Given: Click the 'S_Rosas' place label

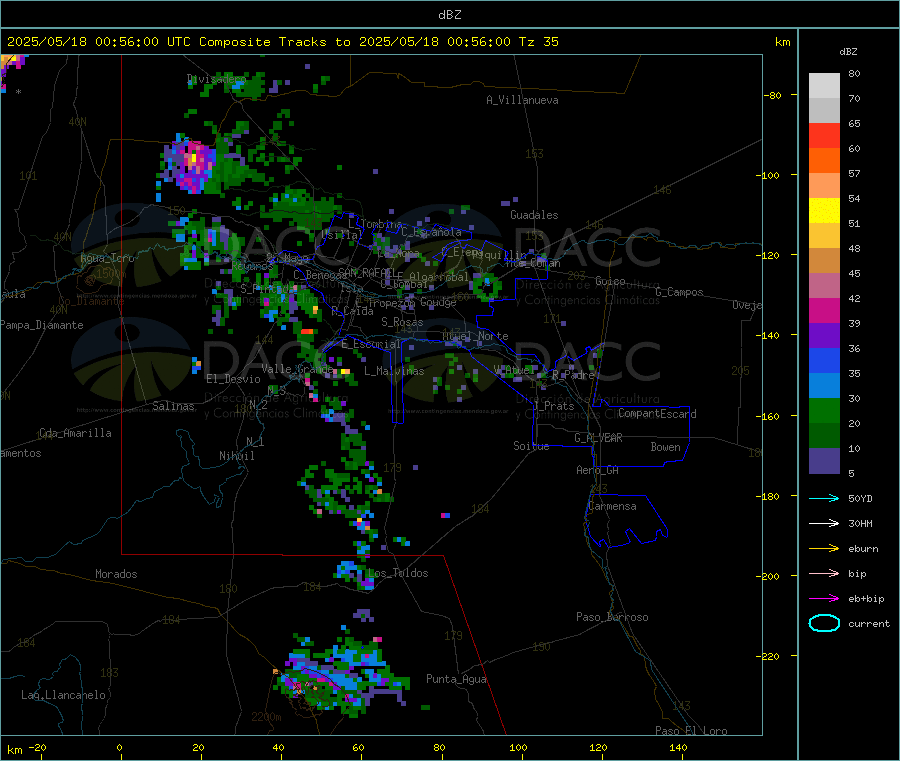Looking at the screenshot, I should pos(402,323).
